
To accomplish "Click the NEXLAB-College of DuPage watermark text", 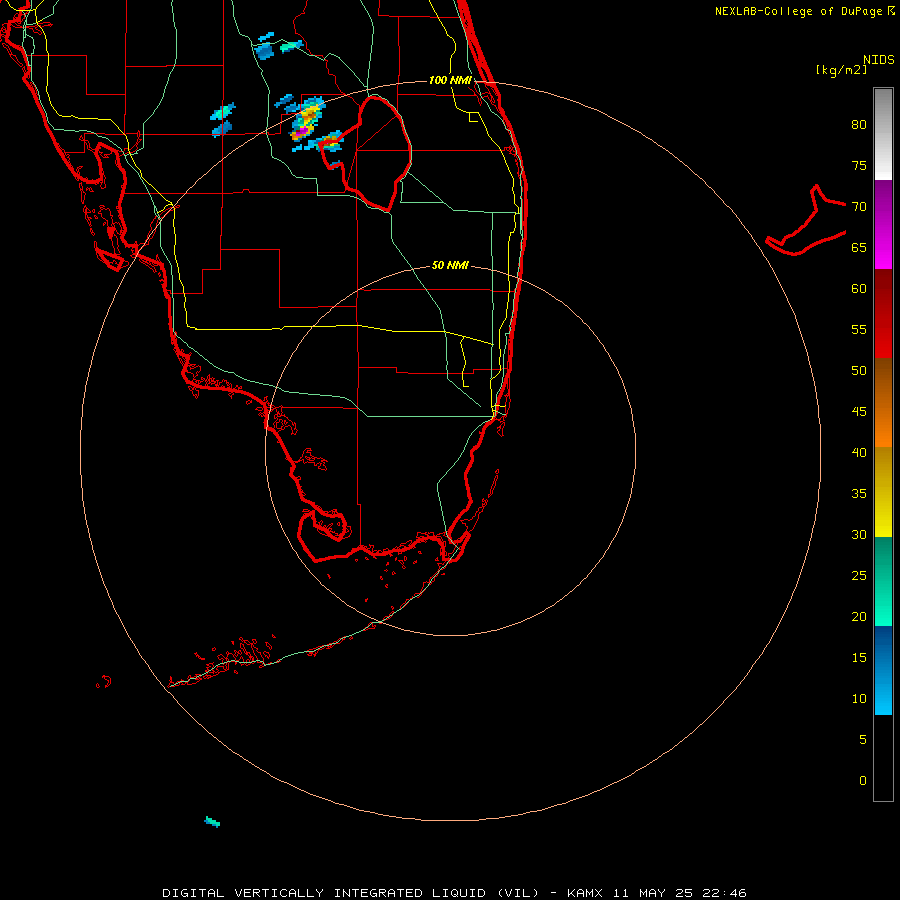I will tap(800, 11).
